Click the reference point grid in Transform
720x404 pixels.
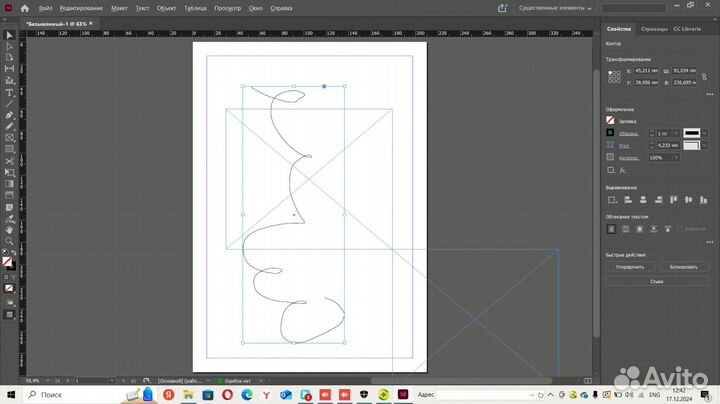click(614, 77)
